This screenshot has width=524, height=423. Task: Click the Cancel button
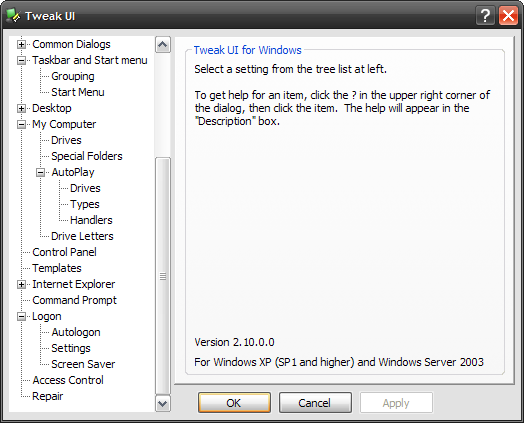315,403
